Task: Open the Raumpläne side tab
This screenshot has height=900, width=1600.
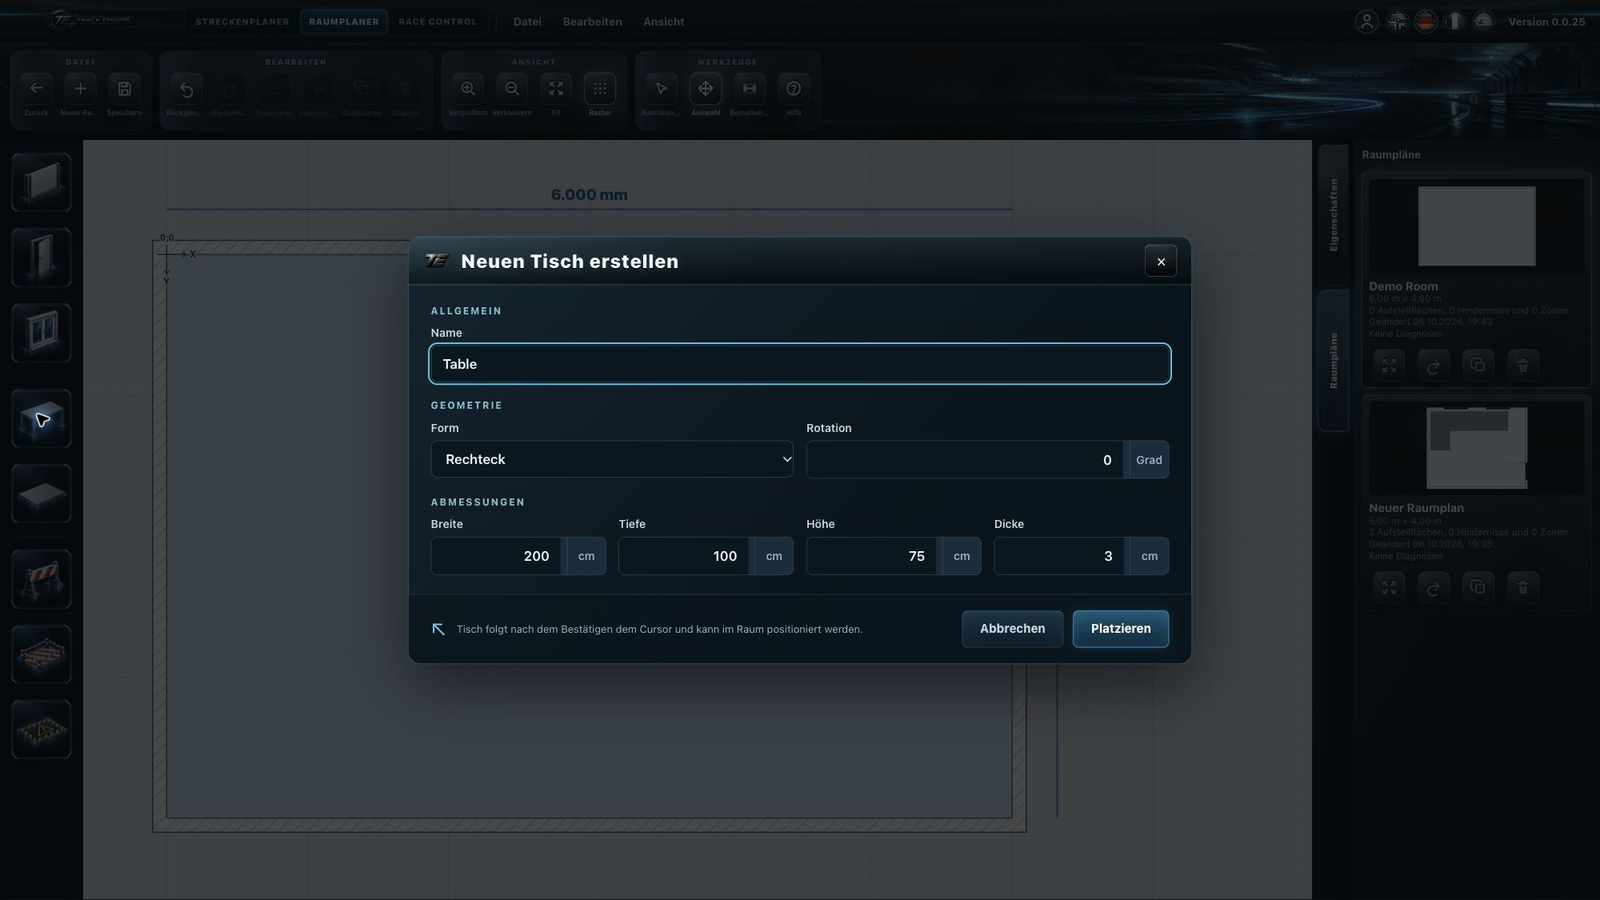Action: 1333,360
